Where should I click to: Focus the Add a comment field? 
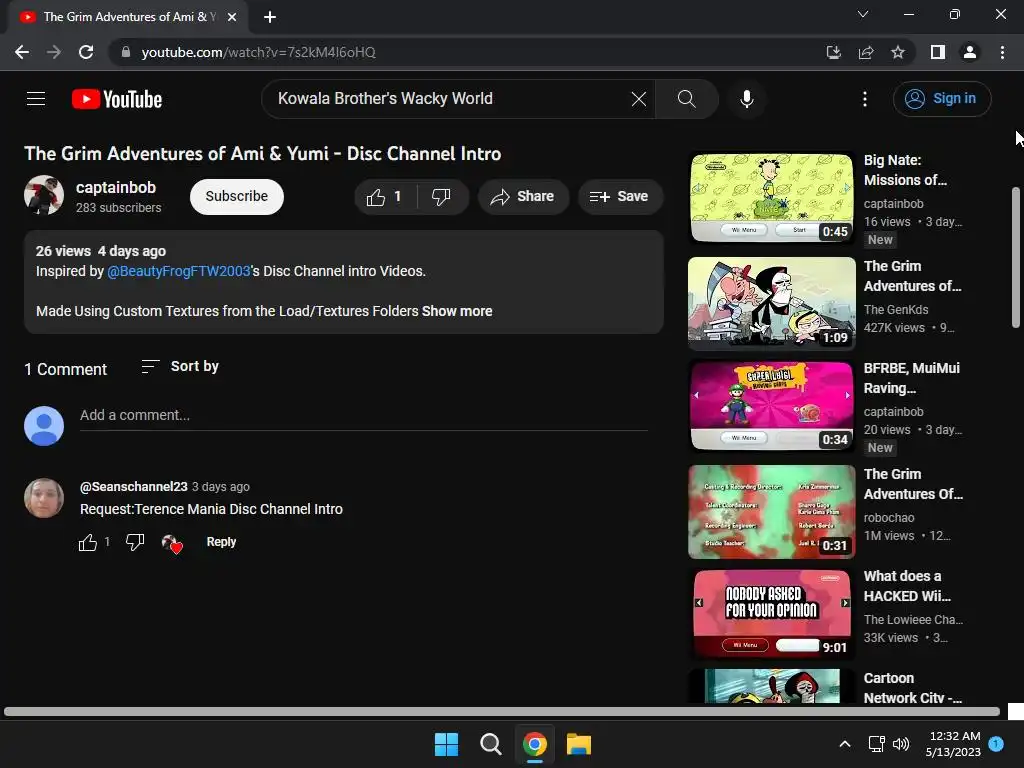pyautogui.click(x=363, y=415)
